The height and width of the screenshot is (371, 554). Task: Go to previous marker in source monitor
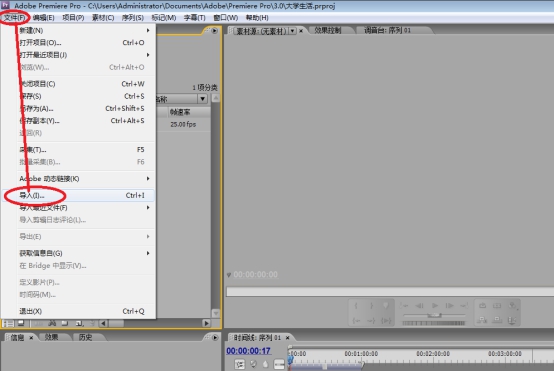(x=404, y=306)
